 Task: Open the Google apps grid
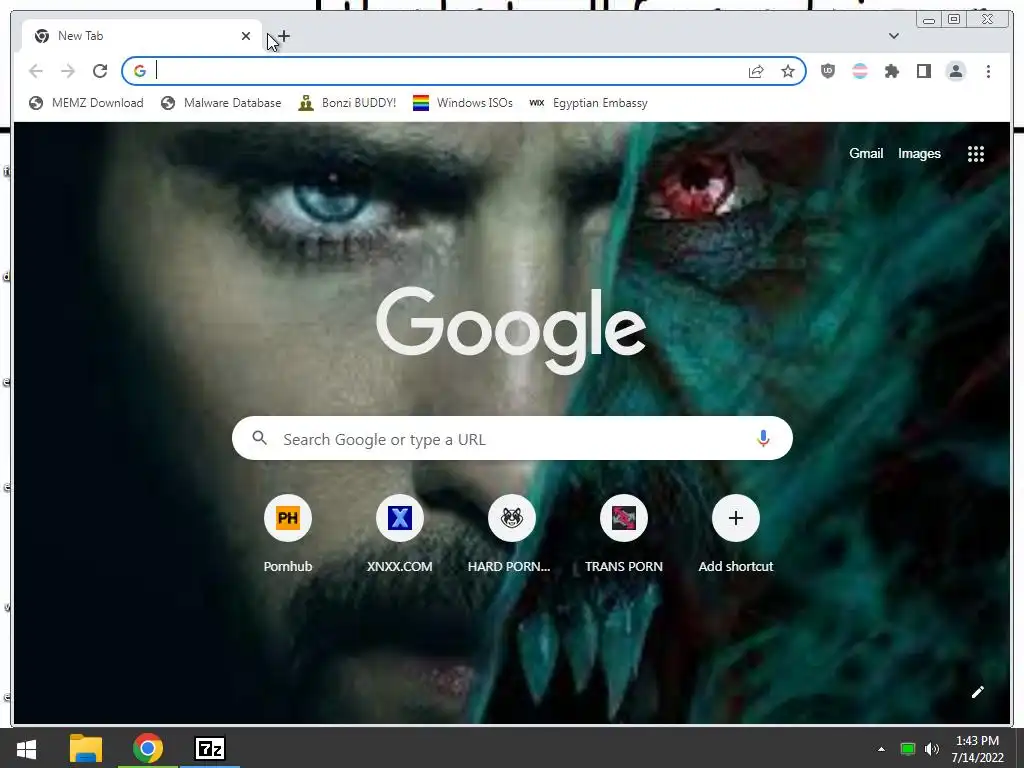click(x=976, y=154)
